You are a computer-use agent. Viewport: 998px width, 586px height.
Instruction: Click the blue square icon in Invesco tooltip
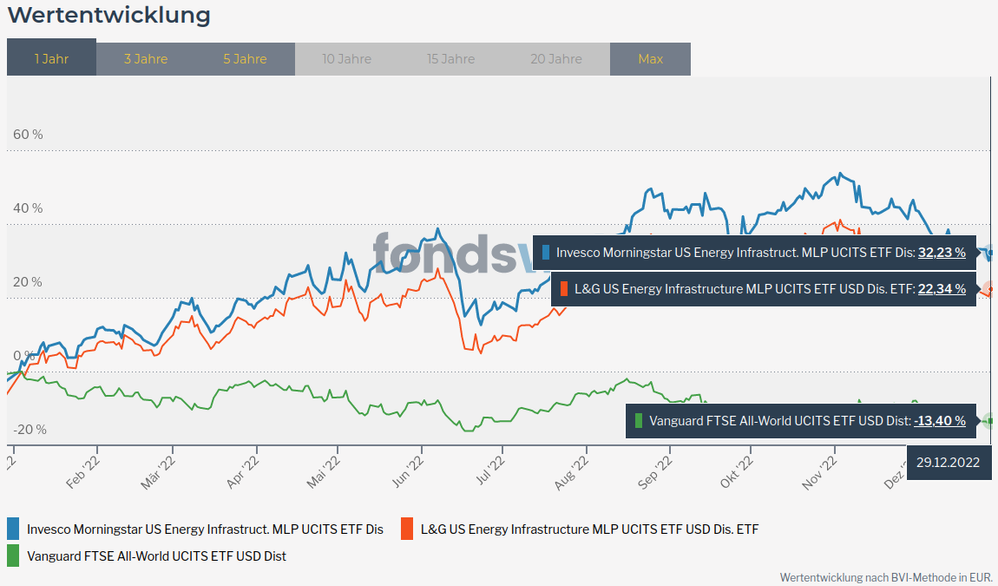tap(545, 253)
